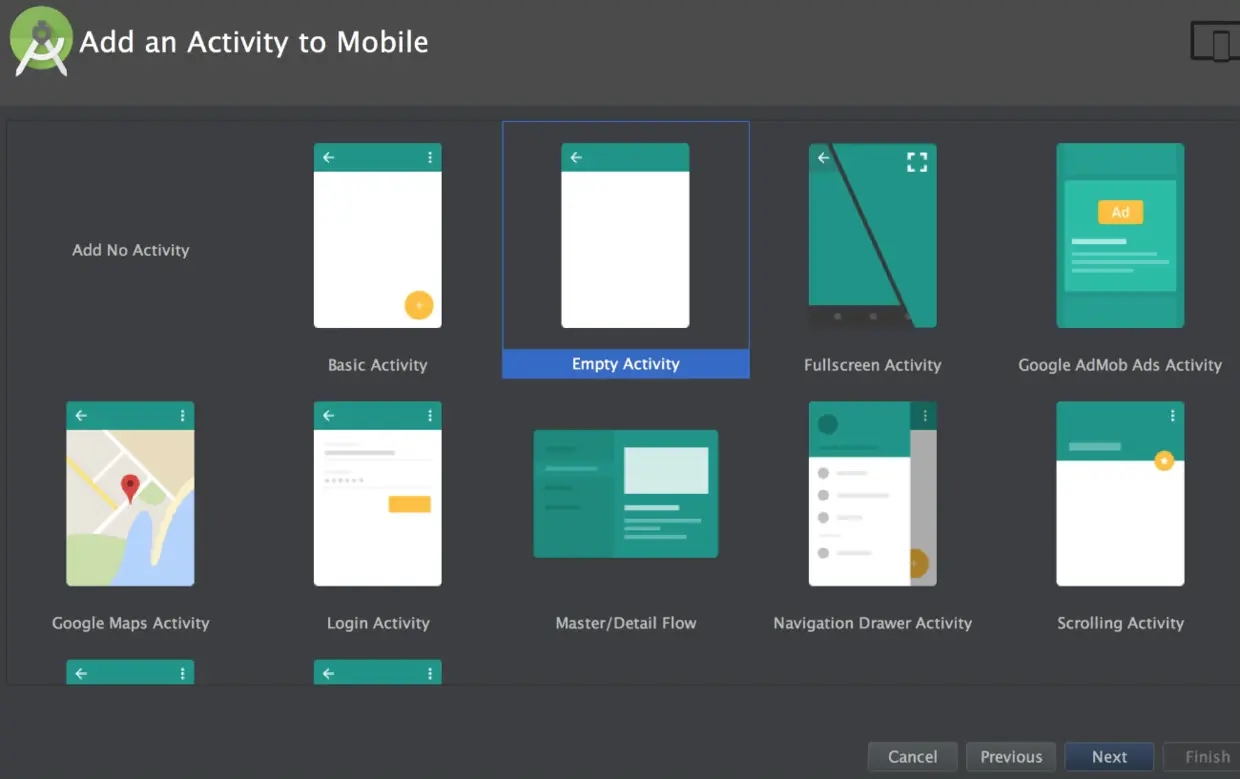This screenshot has width=1240, height=779.
Task: Choose the Google Maps Activity thumbnail
Action: point(130,494)
